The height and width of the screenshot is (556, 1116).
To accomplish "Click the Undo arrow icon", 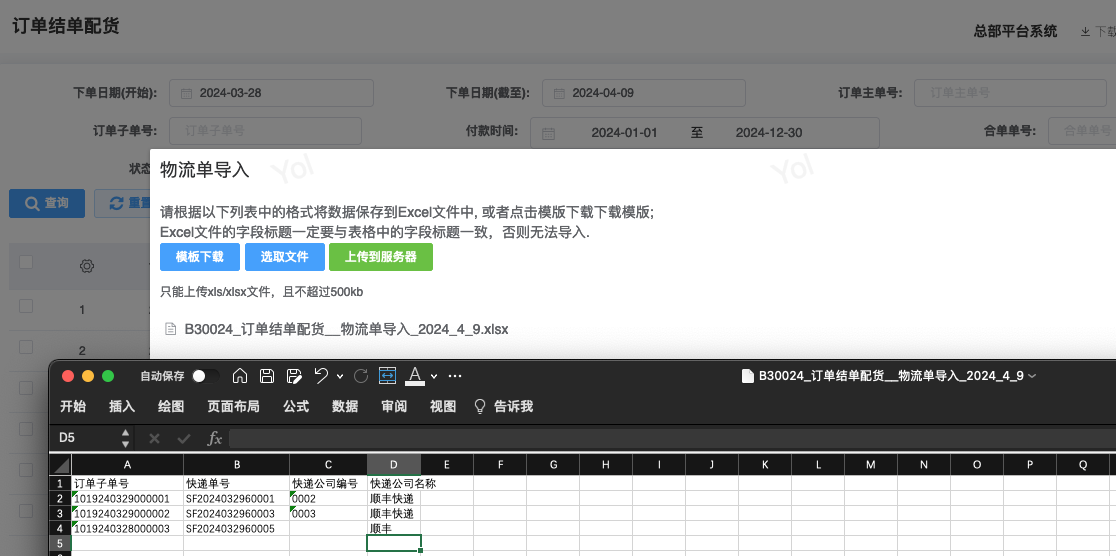I will [321, 376].
